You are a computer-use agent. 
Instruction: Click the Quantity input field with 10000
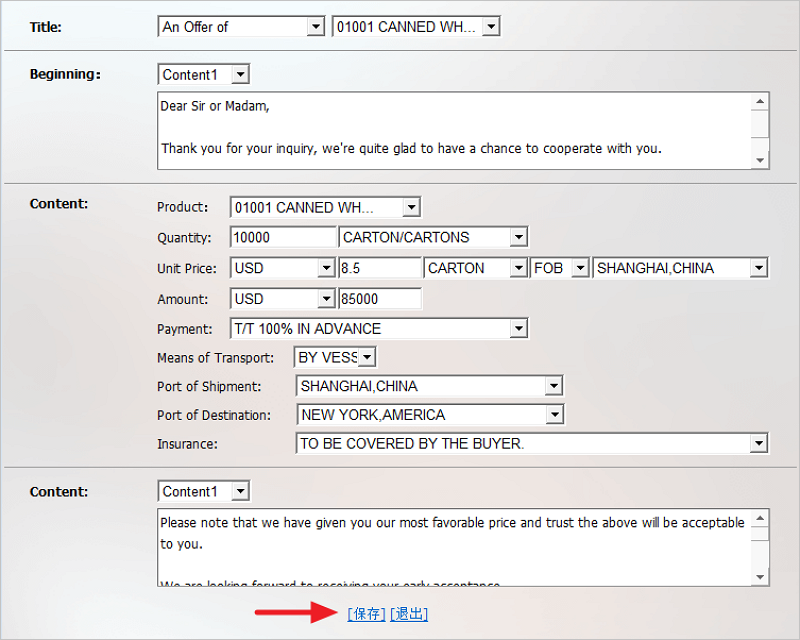click(283, 238)
